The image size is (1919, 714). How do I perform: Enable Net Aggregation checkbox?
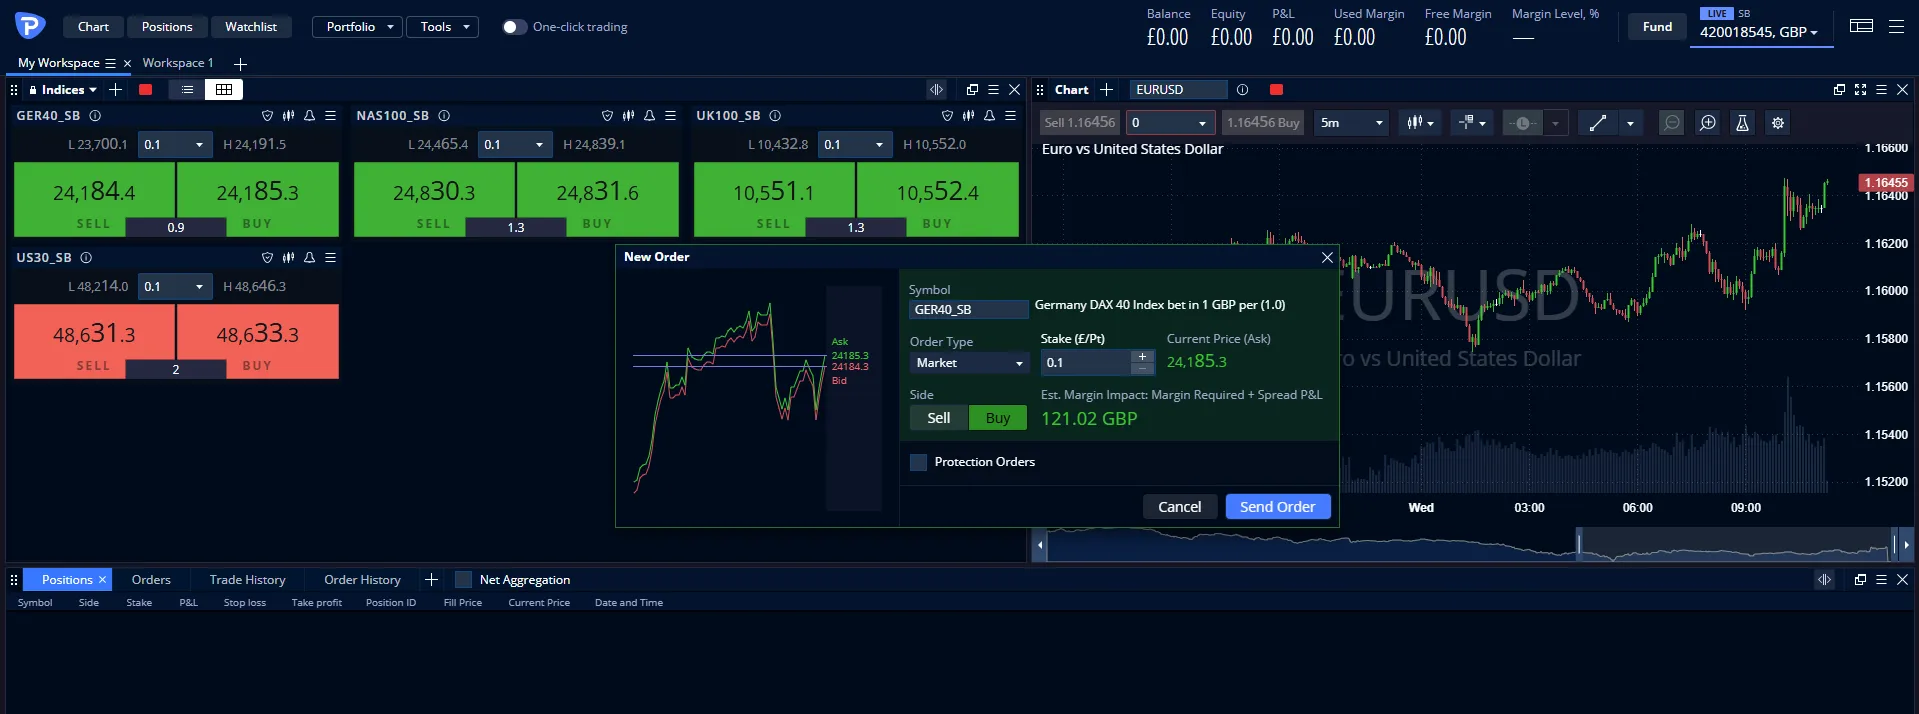pos(463,580)
